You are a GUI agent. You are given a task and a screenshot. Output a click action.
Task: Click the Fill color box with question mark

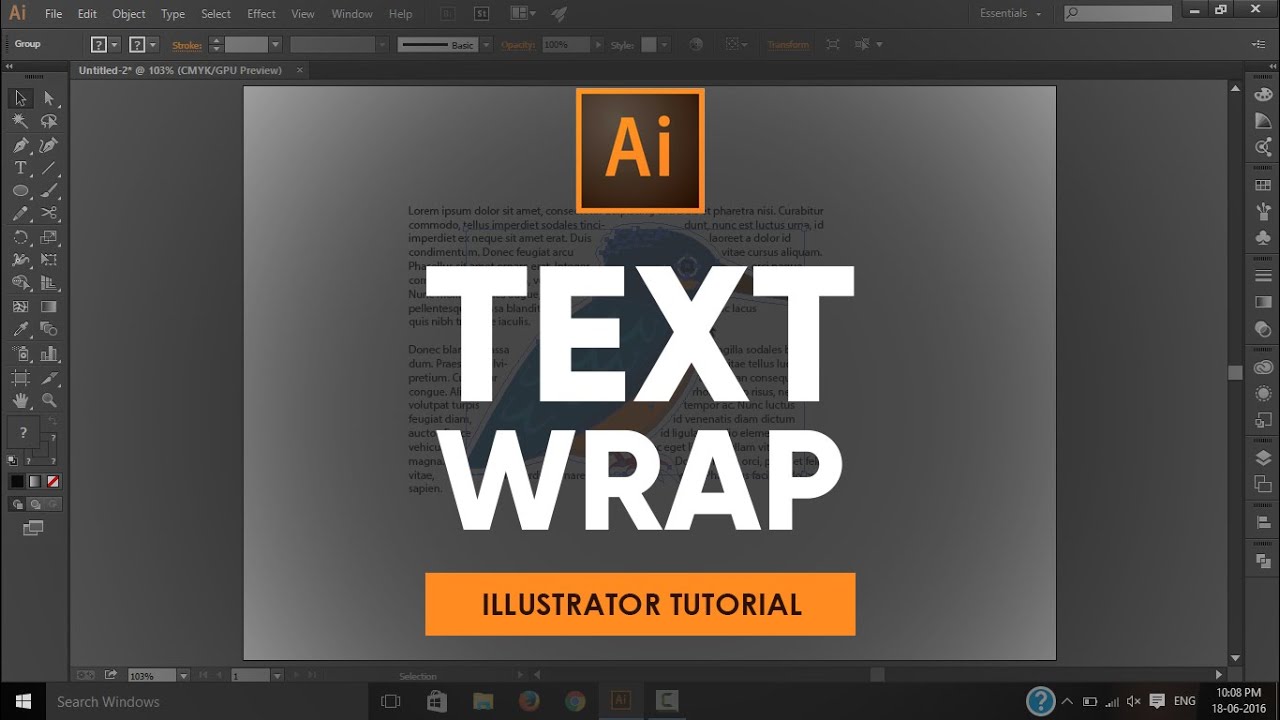(x=23, y=432)
